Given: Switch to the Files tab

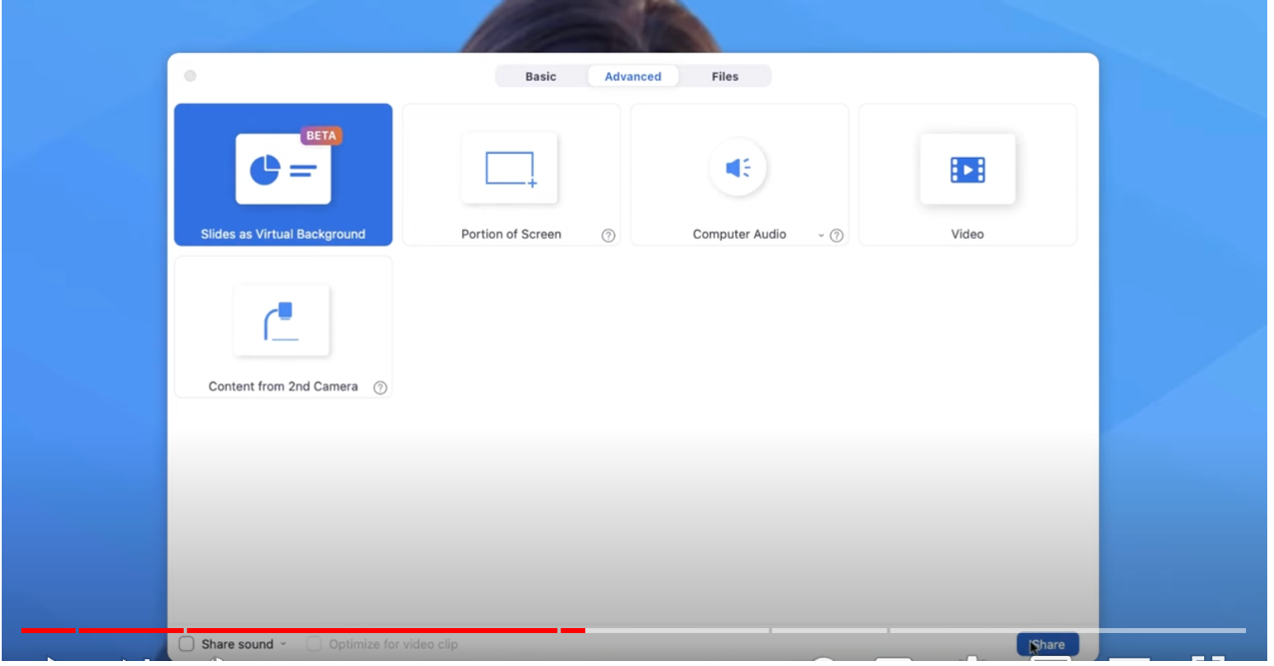Looking at the screenshot, I should tap(725, 77).
